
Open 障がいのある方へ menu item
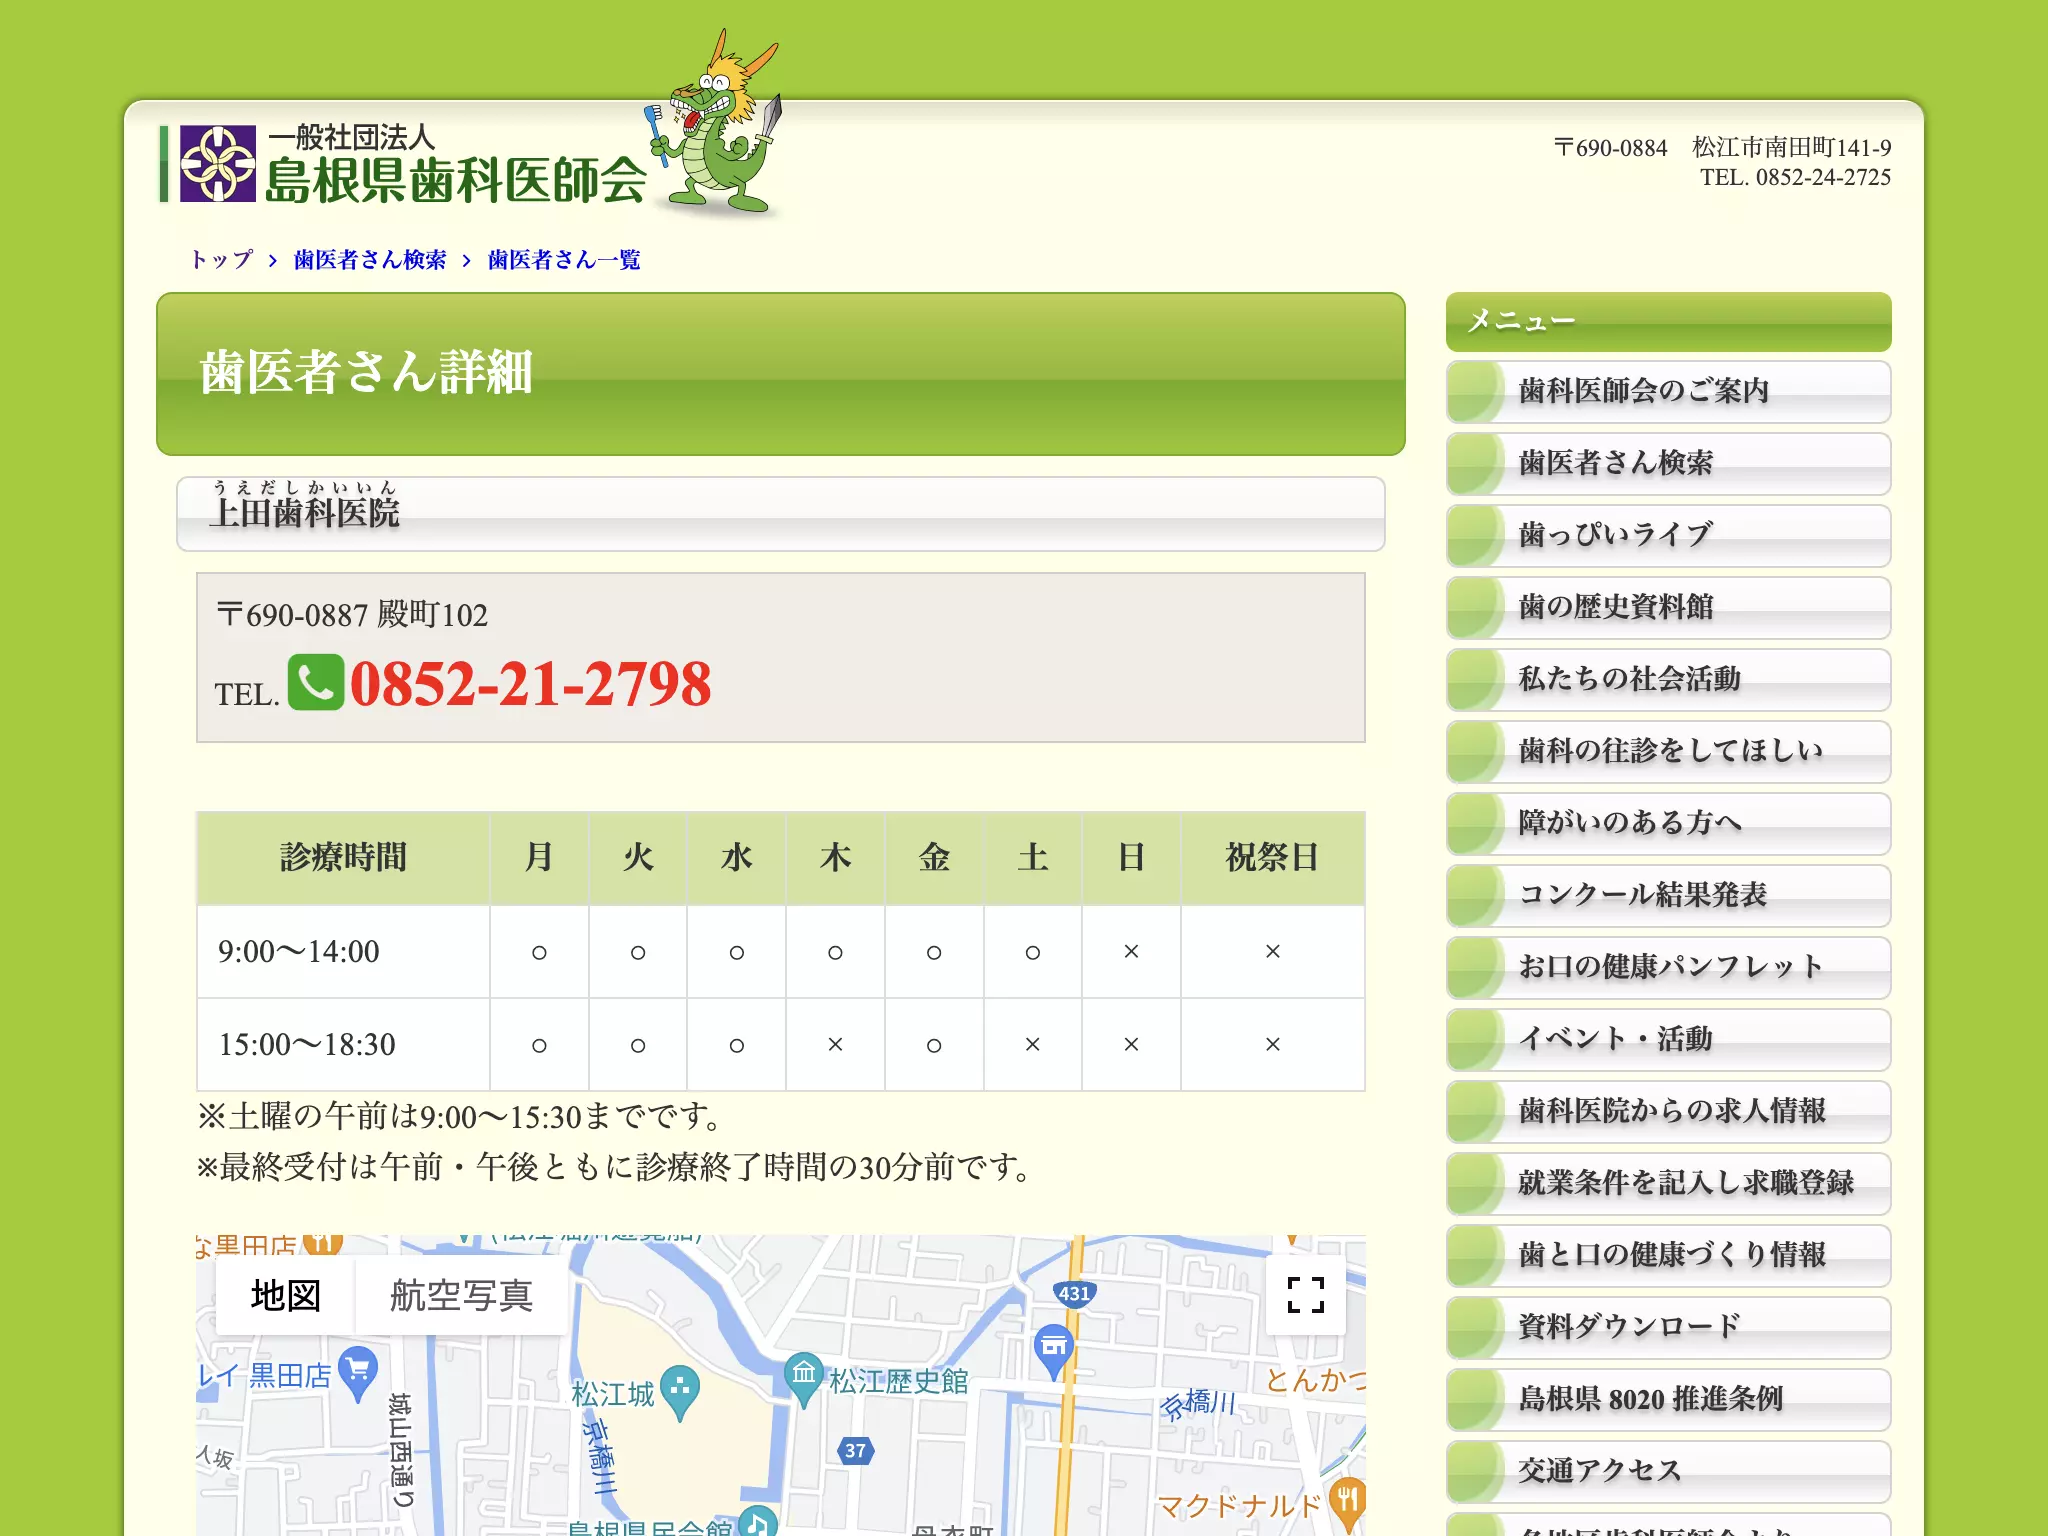pyautogui.click(x=1668, y=823)
